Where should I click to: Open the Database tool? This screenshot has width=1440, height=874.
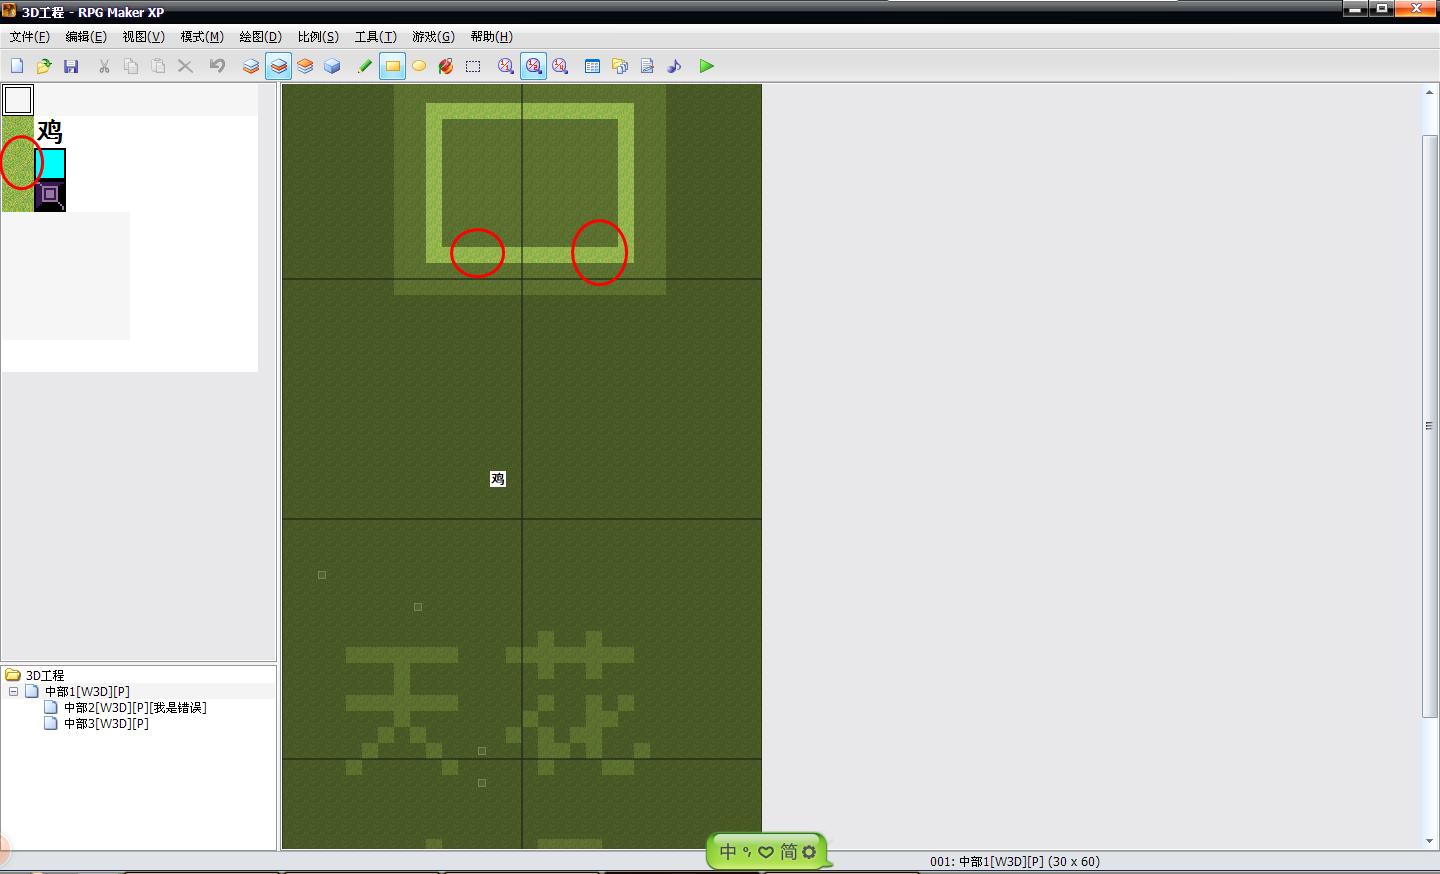tap(592, 66)
